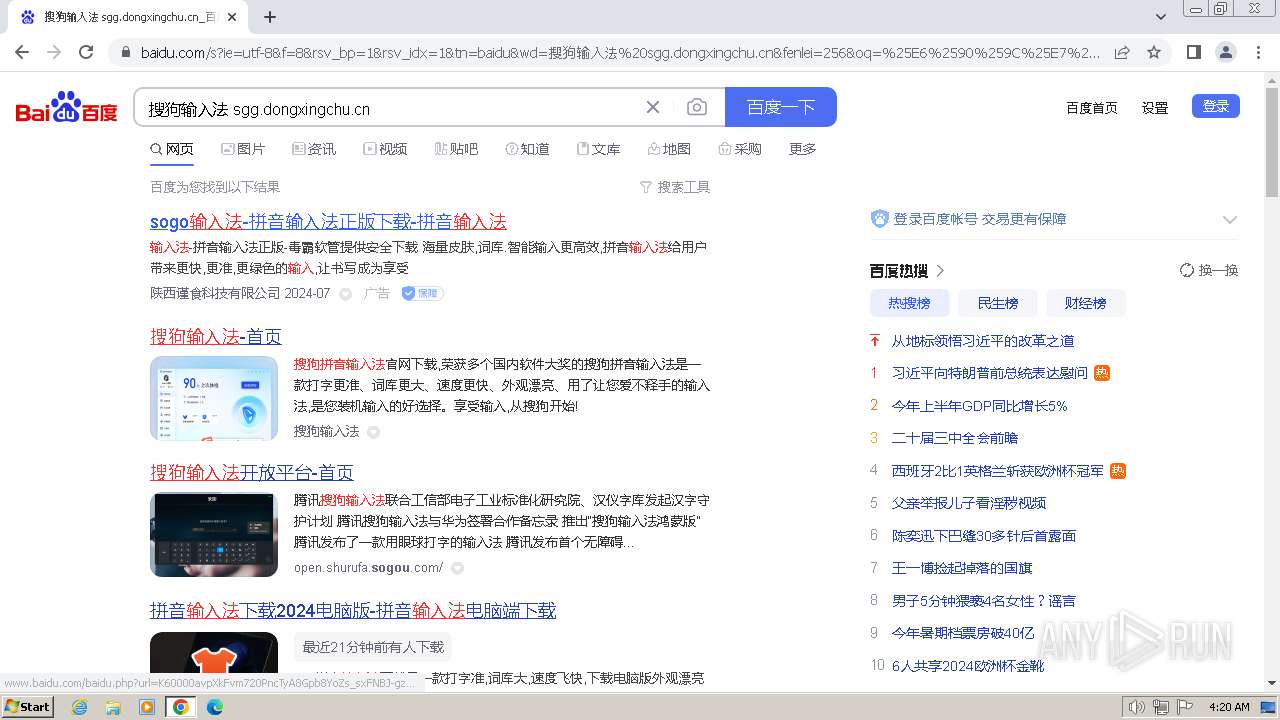Expand dropdown arrow next to 搜狗输入法 source
The width and height of the screenshot is (1280, 720).
coord(373,432)
